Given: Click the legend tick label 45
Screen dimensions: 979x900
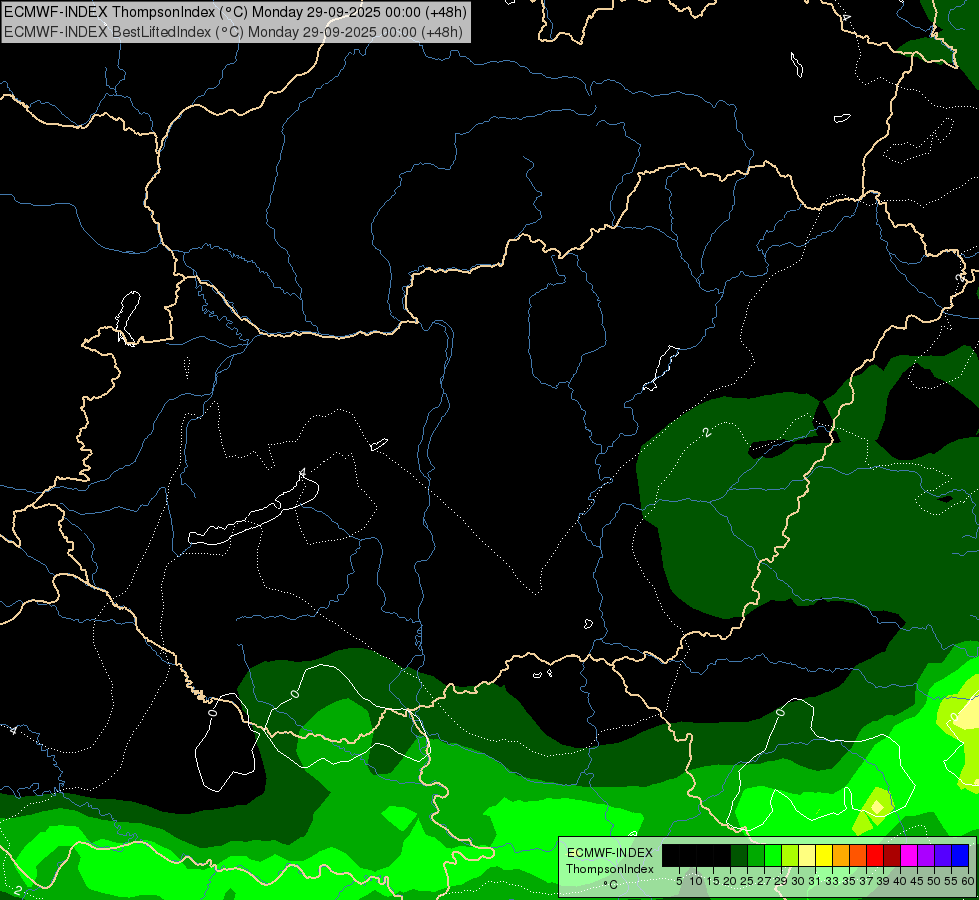Looking at the screenshot, I should point(917,881).
